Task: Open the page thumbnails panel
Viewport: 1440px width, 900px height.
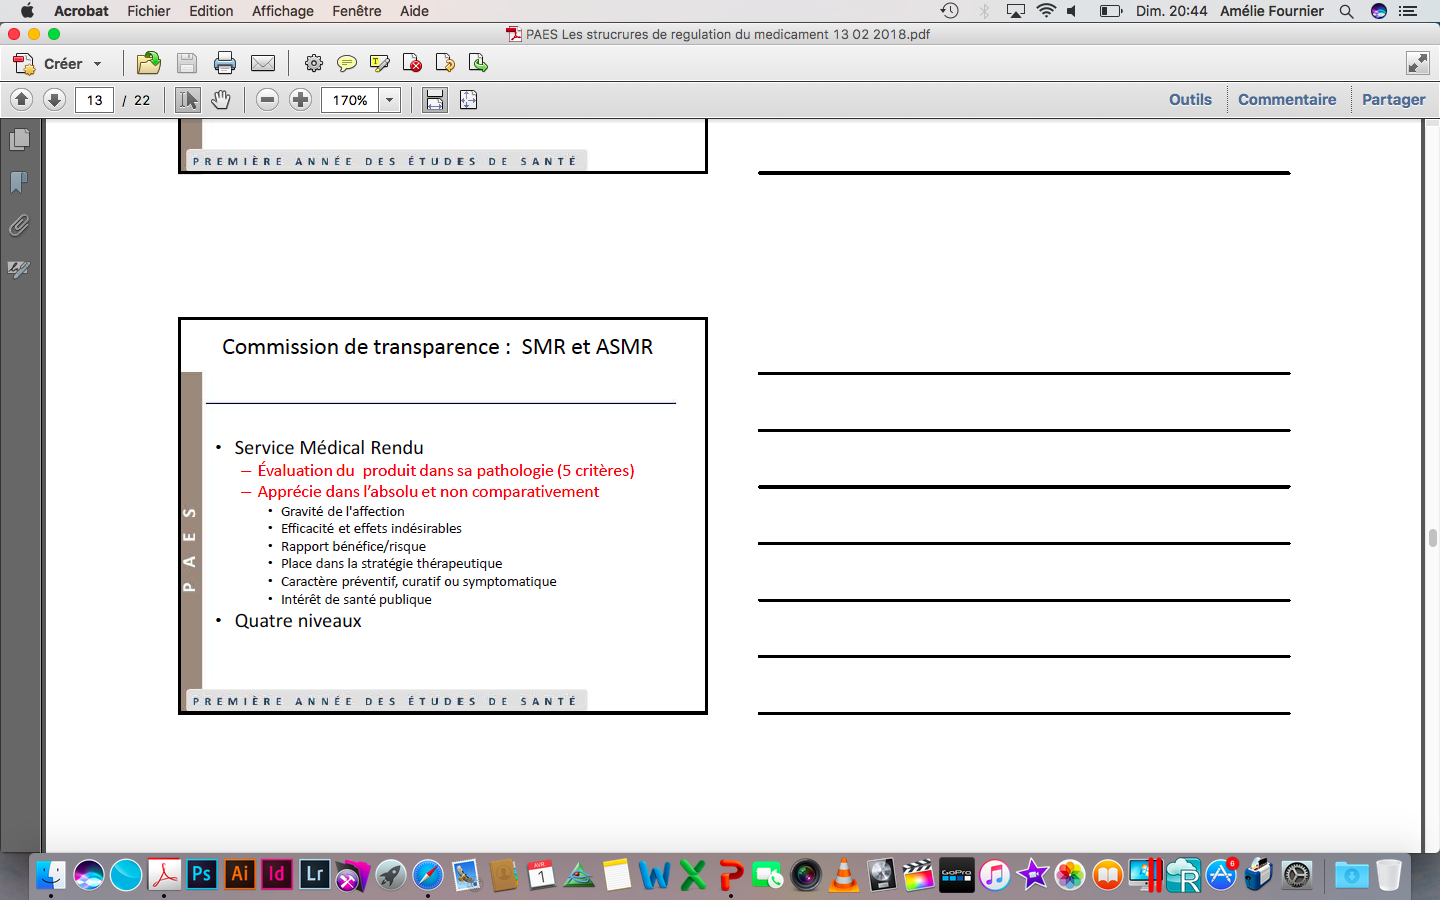Action: (x=19, y=139)
